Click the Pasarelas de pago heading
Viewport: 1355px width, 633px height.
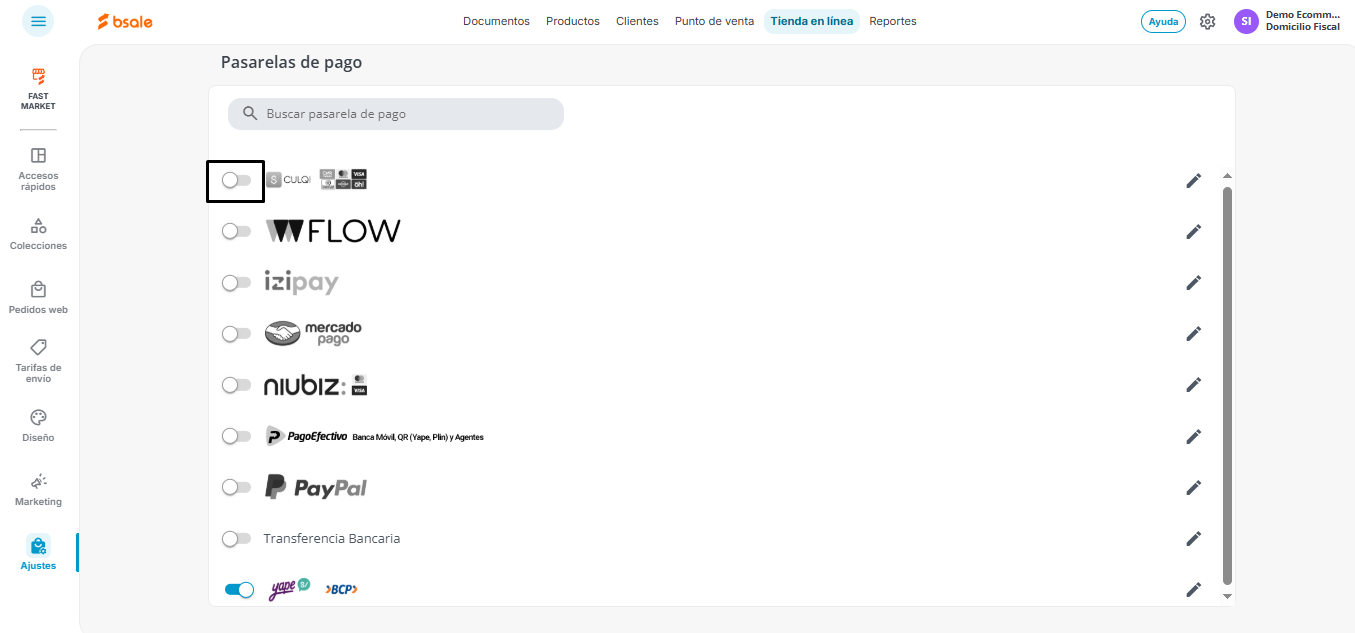coord(291,62)
